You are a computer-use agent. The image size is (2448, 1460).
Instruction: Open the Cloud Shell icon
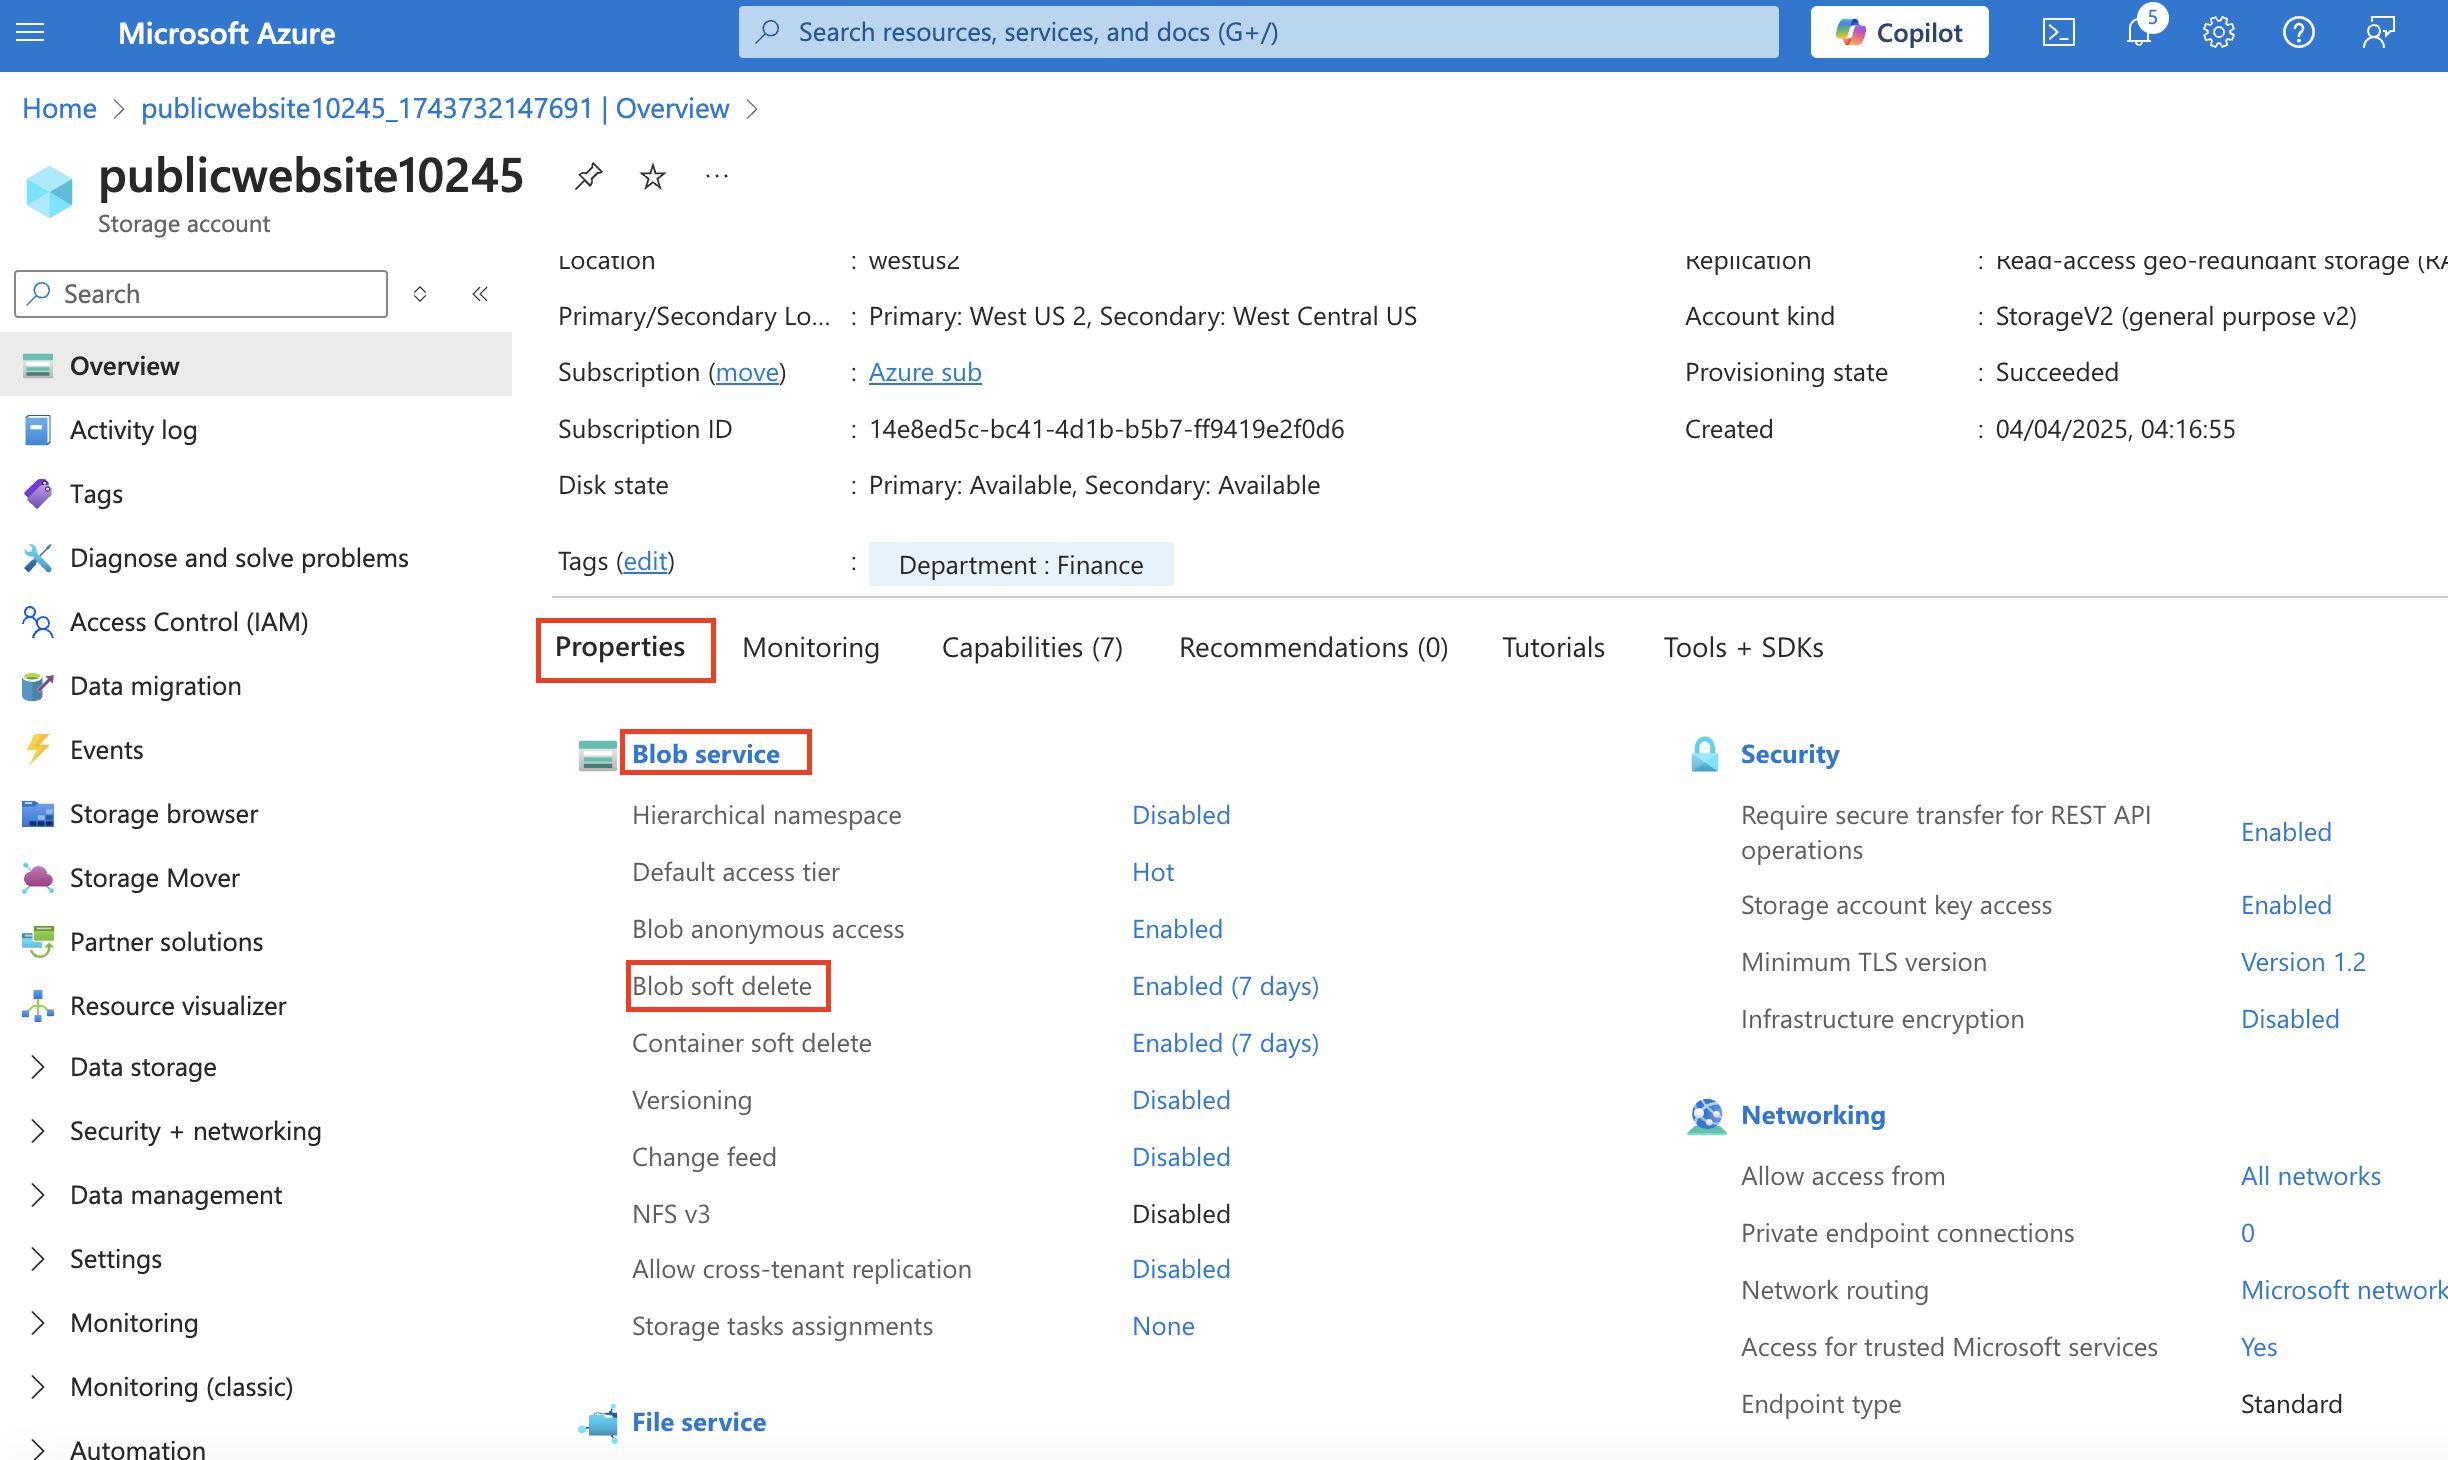pyautogui.click(x=2059, y=33)
